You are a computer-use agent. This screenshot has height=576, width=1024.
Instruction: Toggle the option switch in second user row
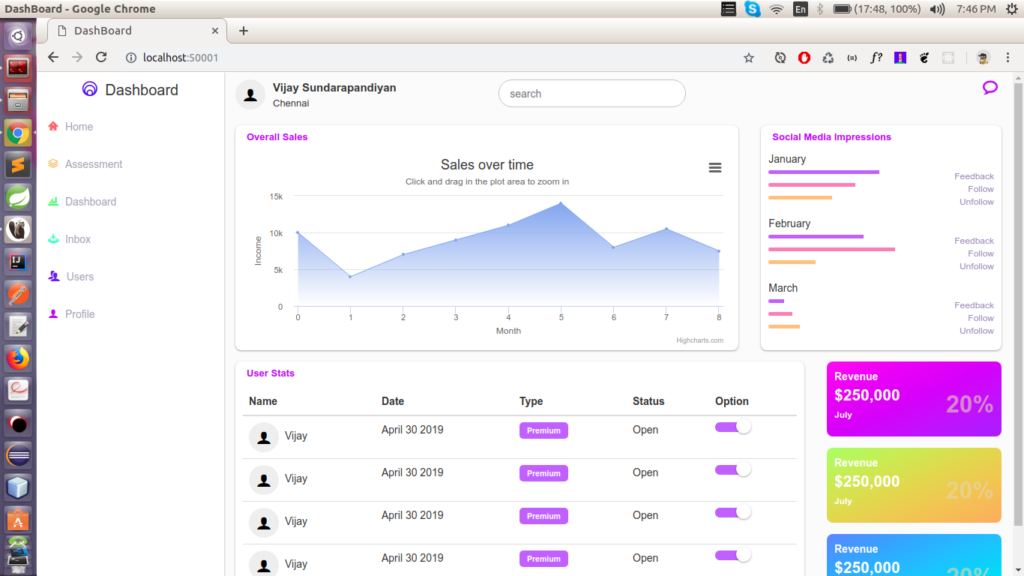tap(732, 470)
